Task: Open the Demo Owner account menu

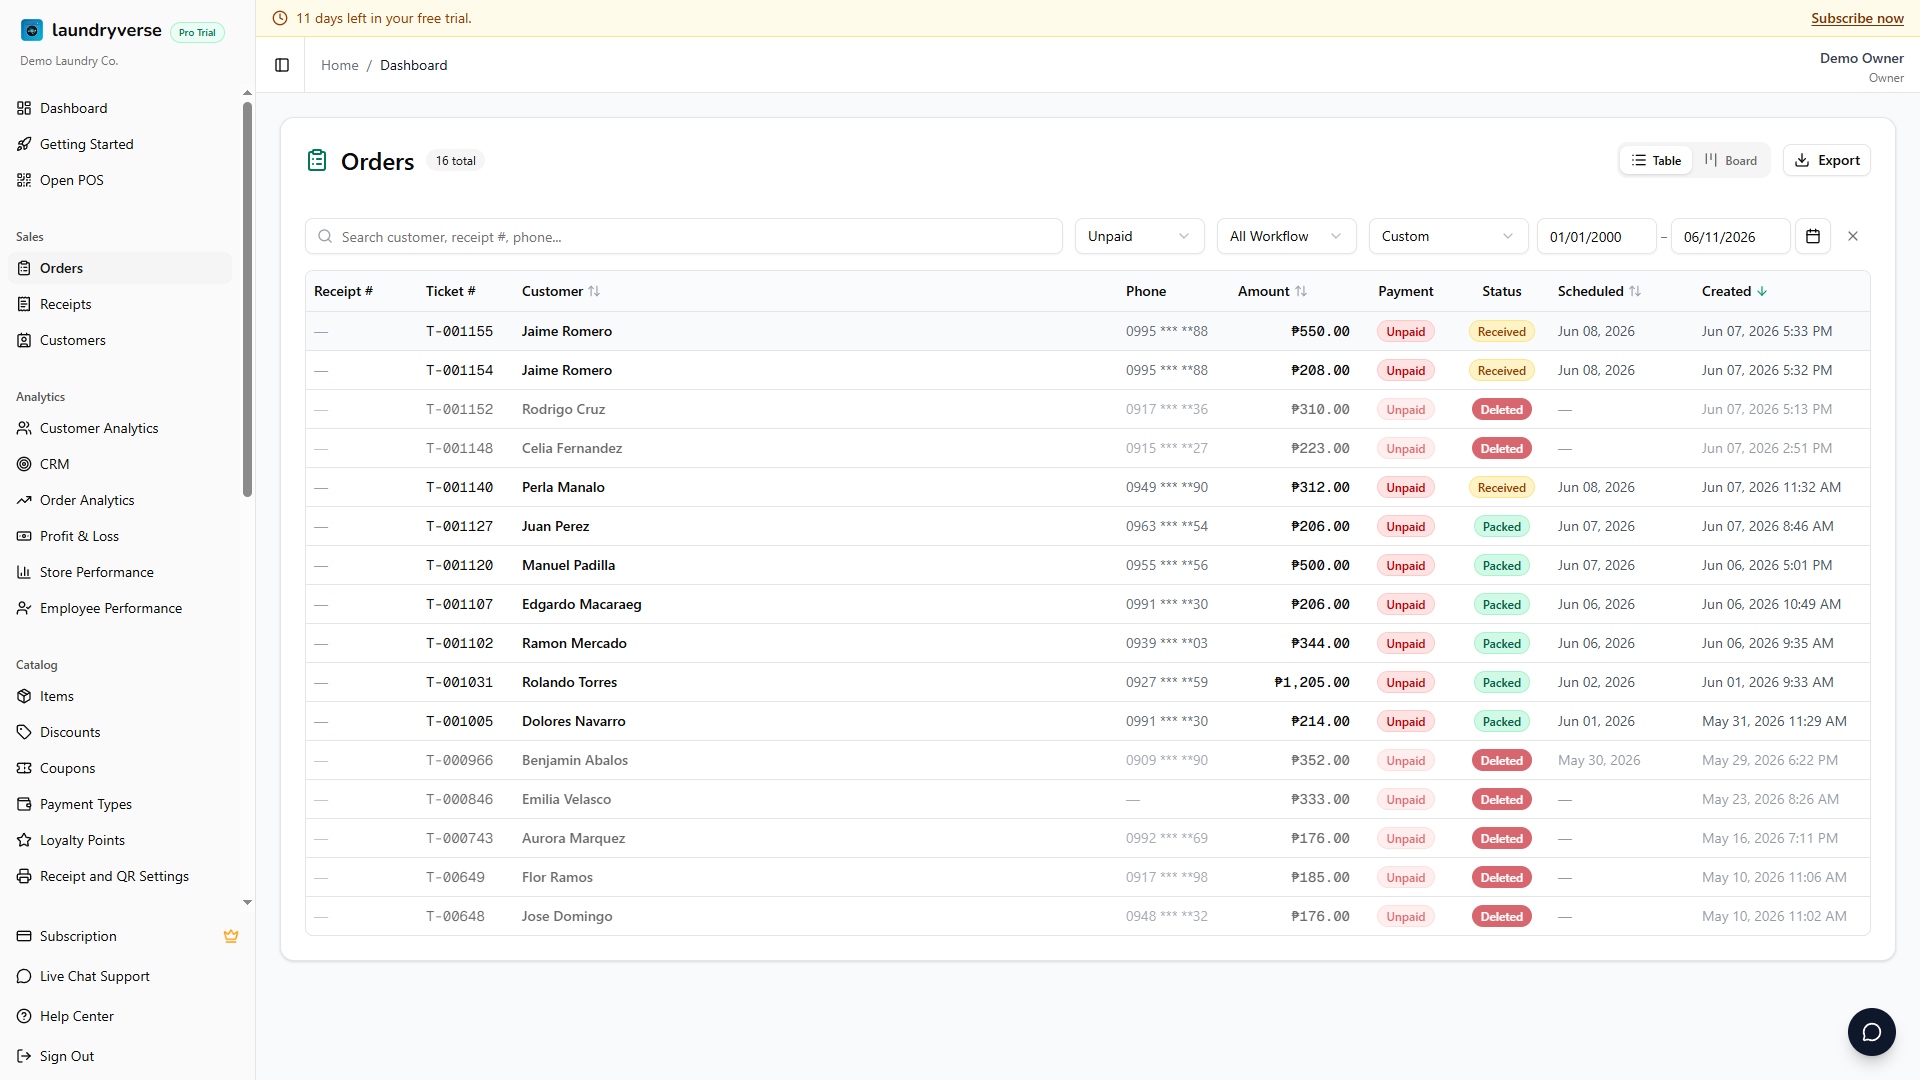Action: 1861,67
